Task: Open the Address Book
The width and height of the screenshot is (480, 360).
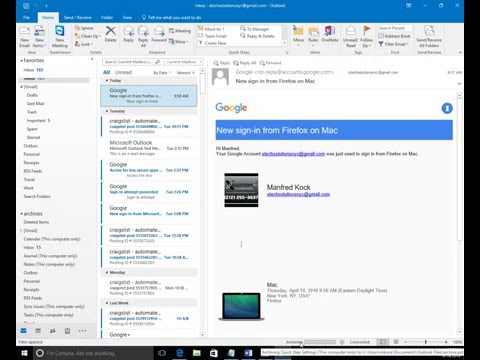Action: coord(394,36)
